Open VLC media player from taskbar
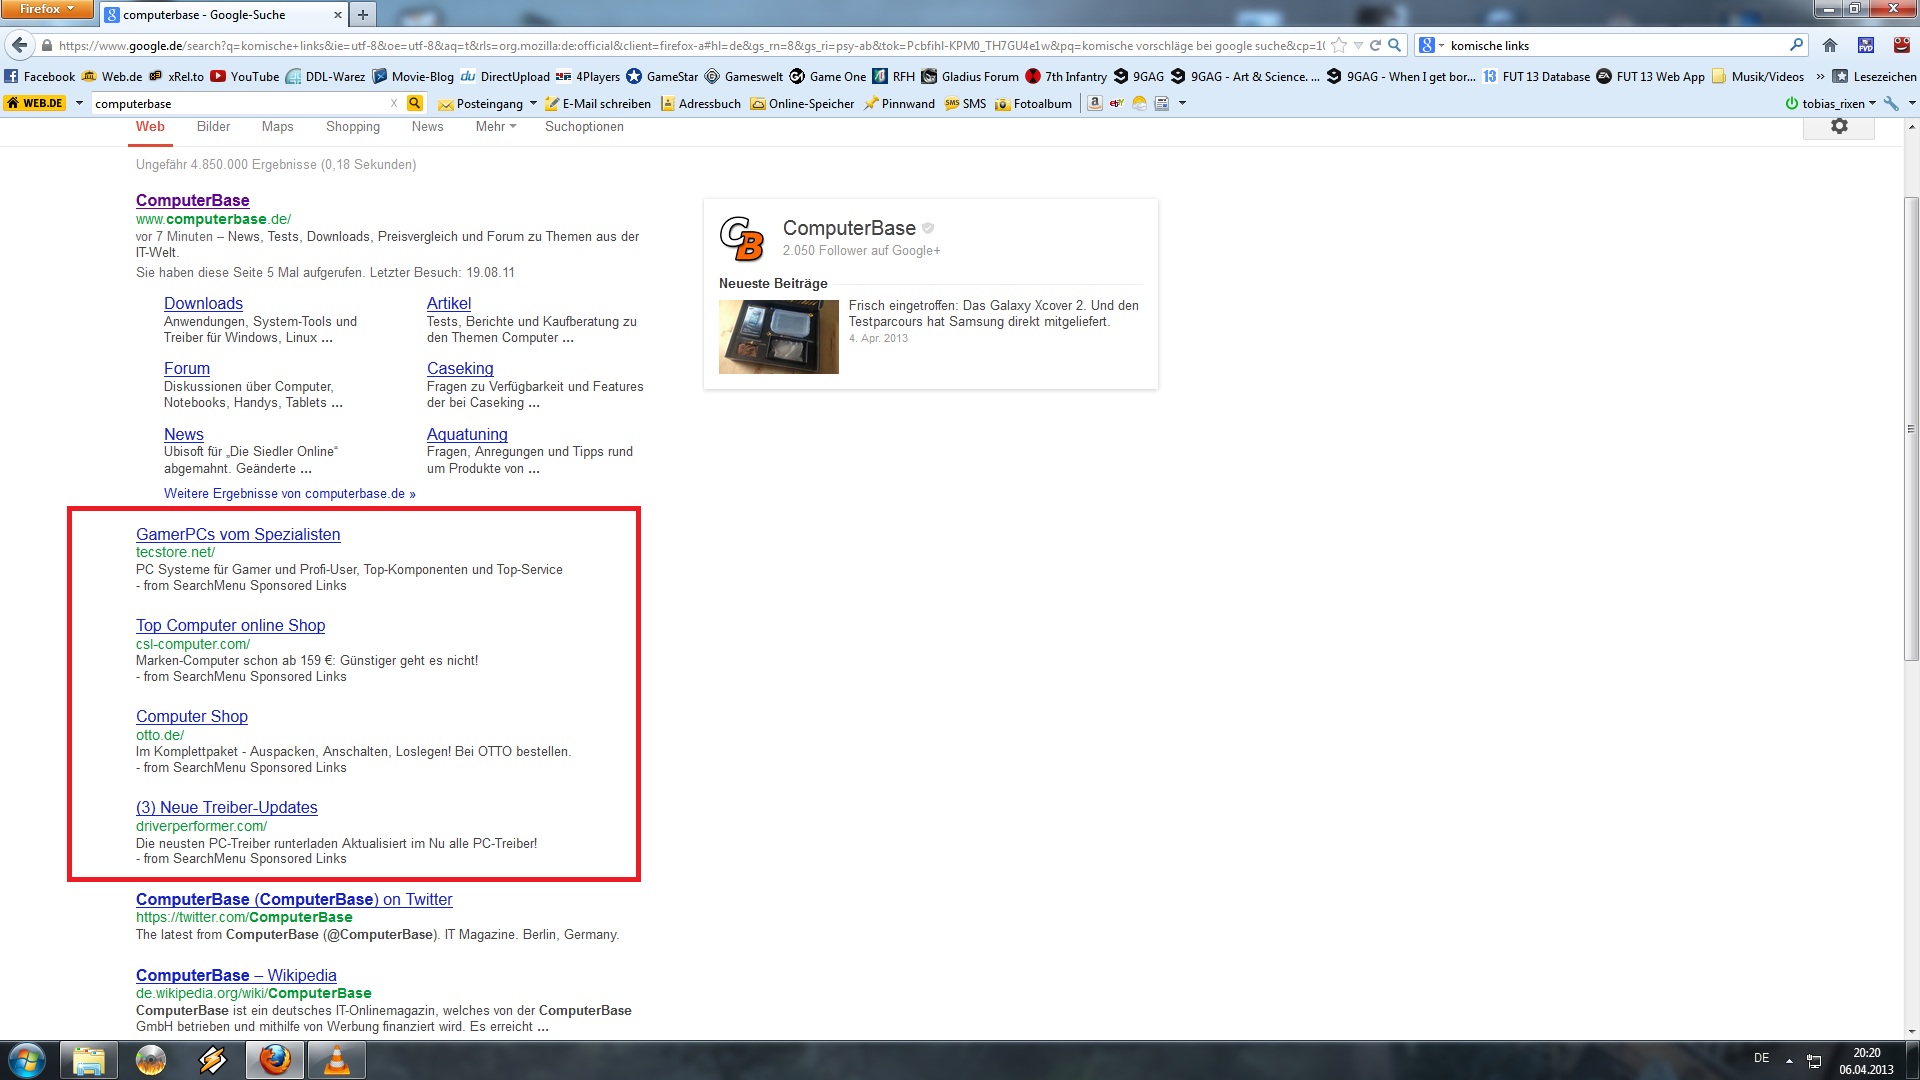Screen dimensions: 1920x1080 point(337,1059)
